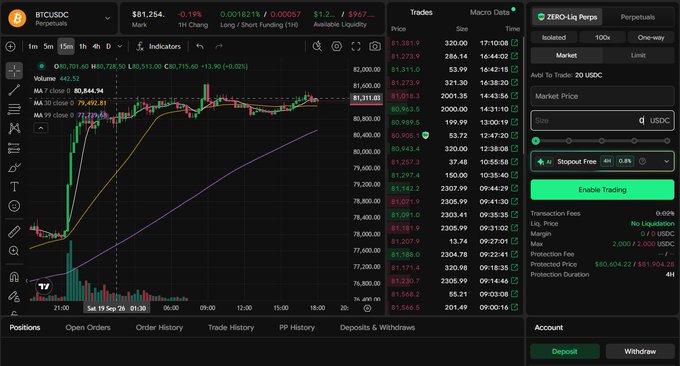Set the chart timeframe to 1h
This screenshot has width=680, height=366.
point(83,46)
